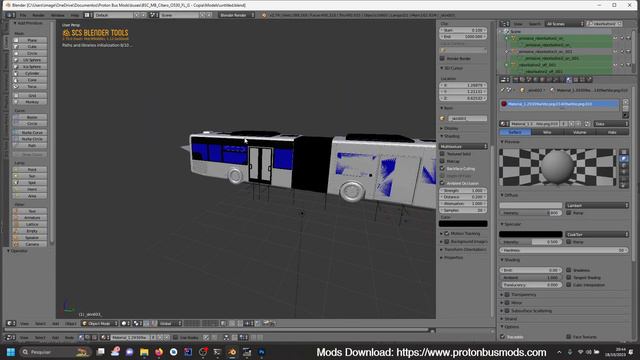Open the Blender Render engine dropdown
The height and width of the screenshot is (360, 640).
coord(236,15)
